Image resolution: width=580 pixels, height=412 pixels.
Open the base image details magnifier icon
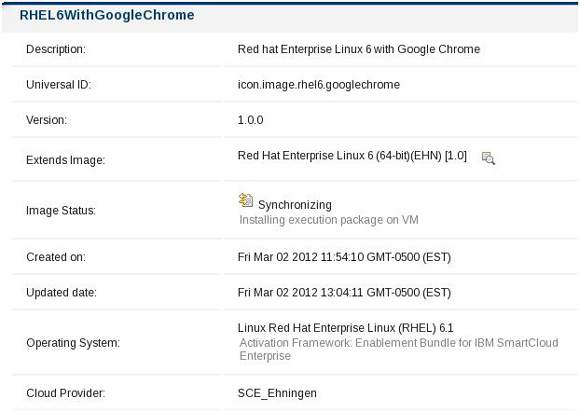488,158
